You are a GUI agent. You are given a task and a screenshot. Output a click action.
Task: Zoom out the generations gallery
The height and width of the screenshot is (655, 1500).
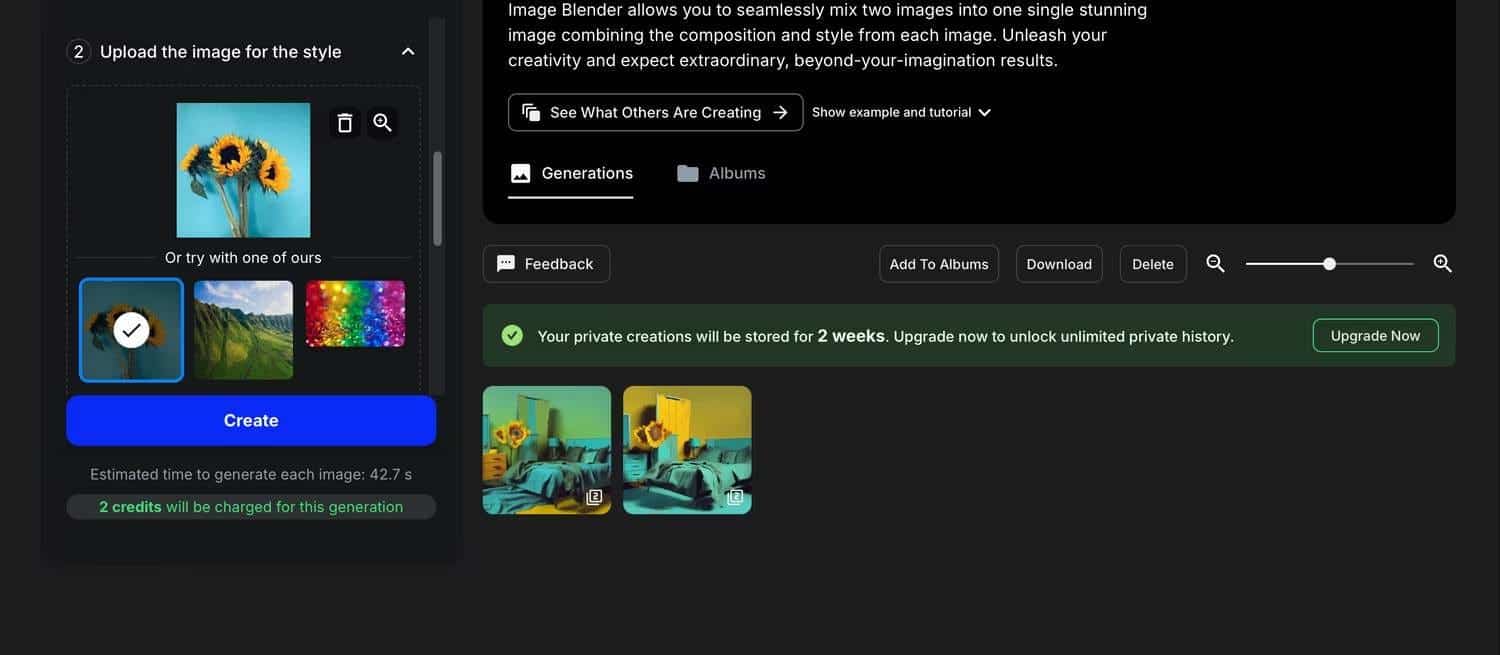tap(1215, 264)
